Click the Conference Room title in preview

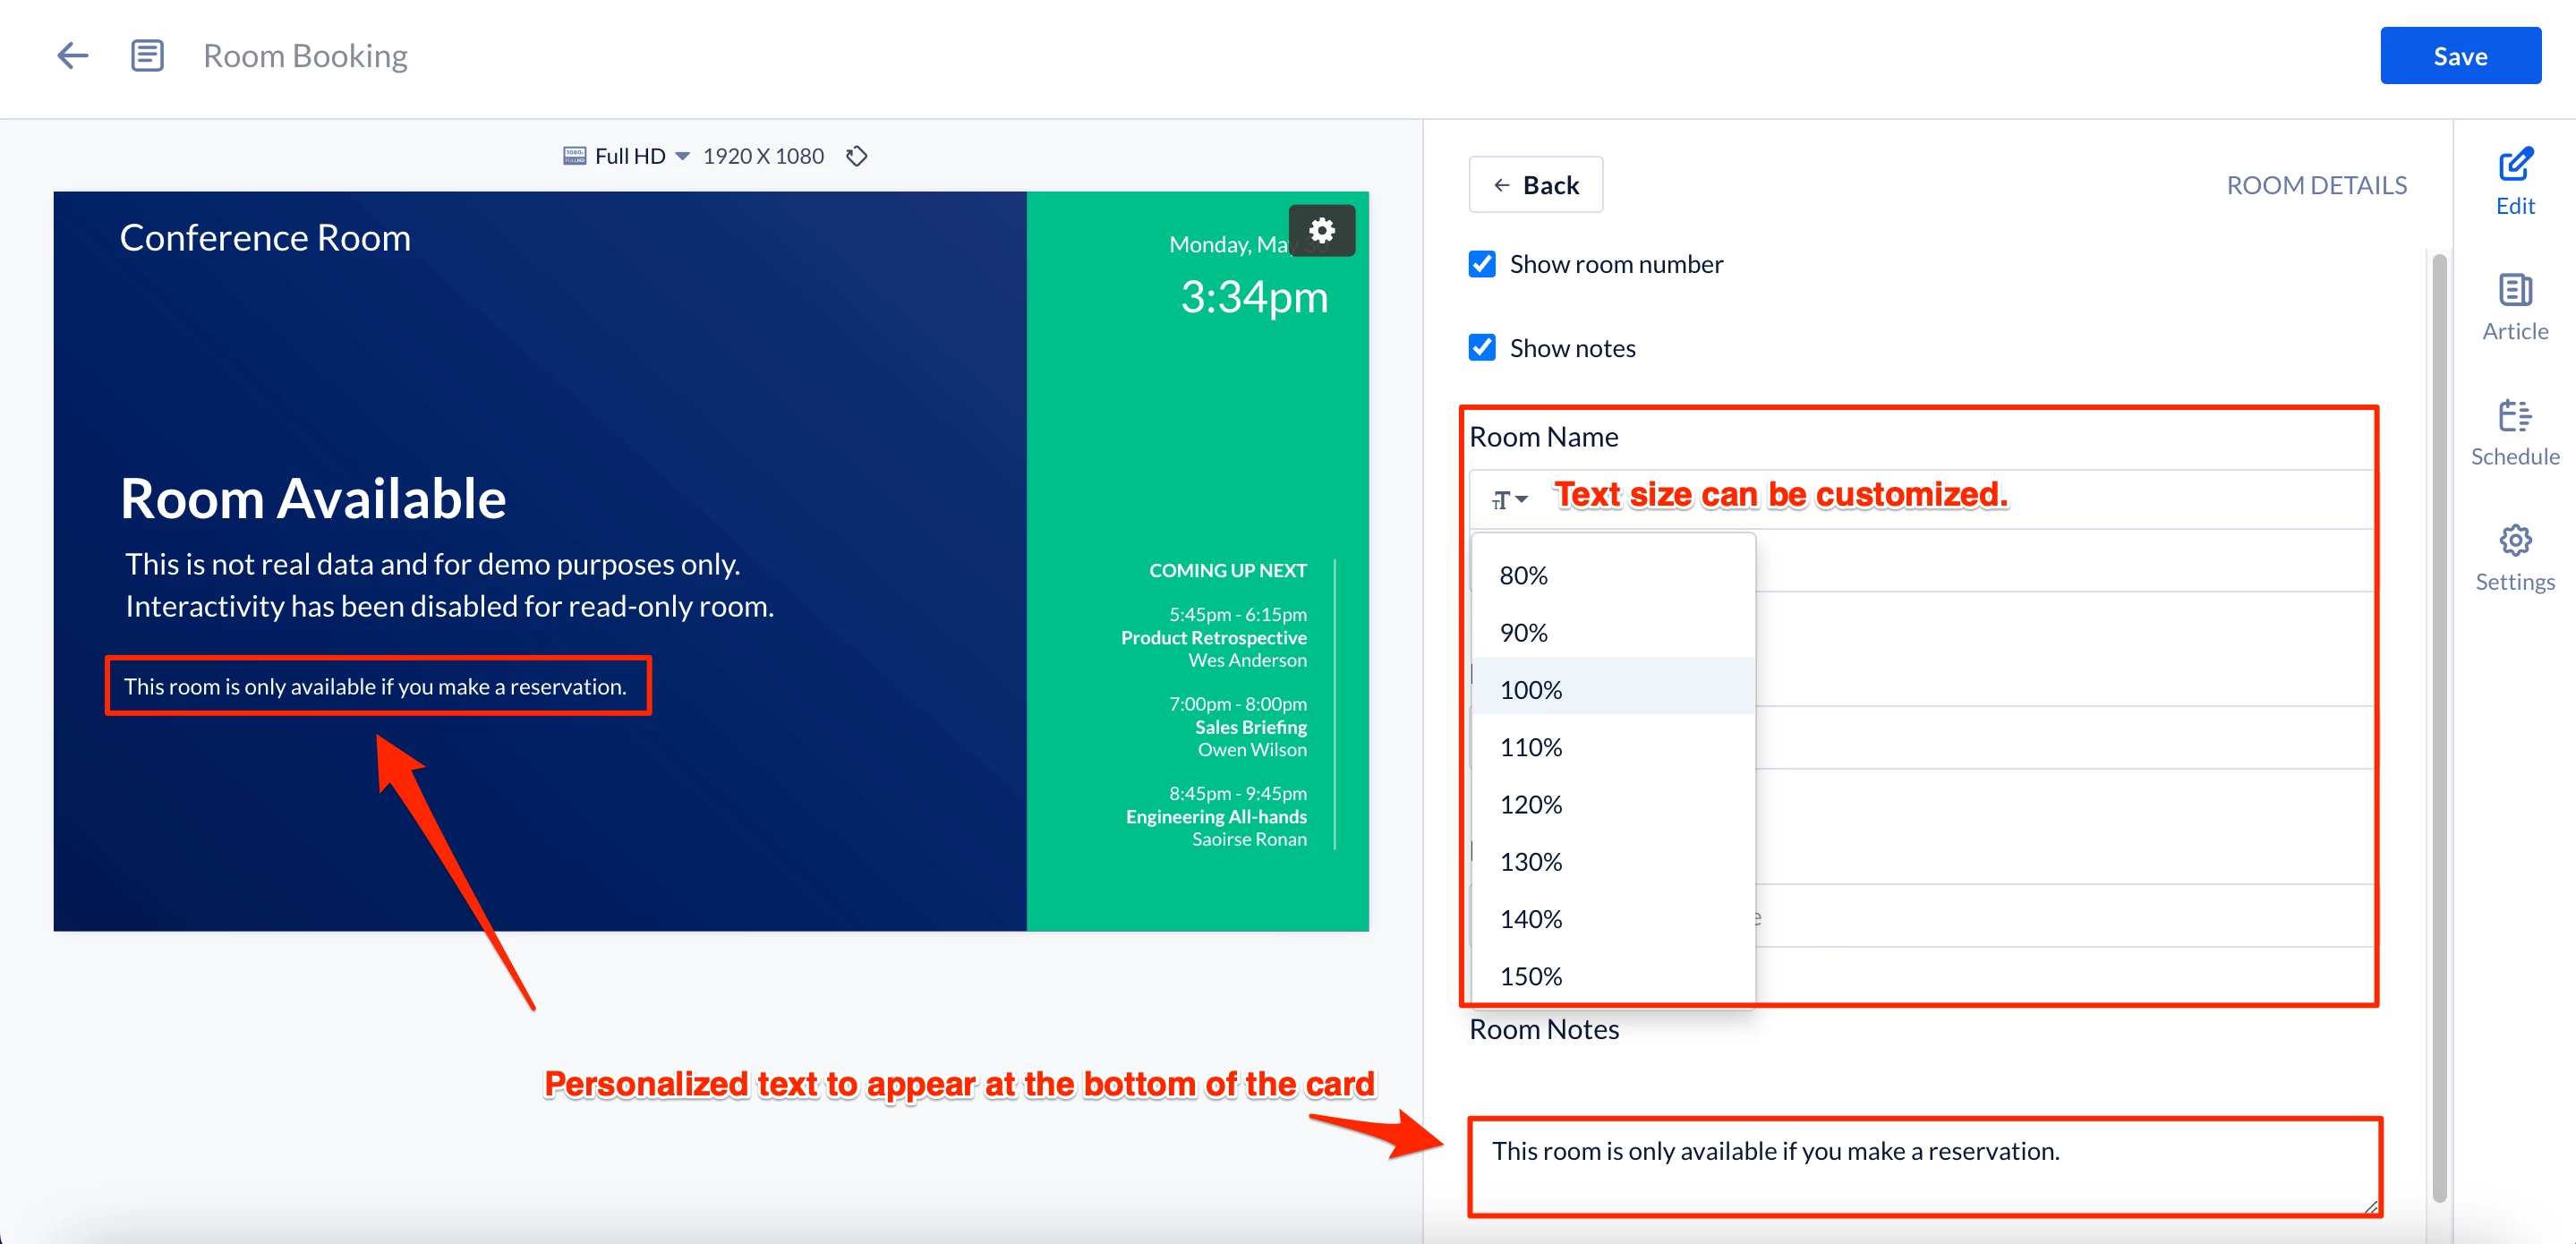265,238
